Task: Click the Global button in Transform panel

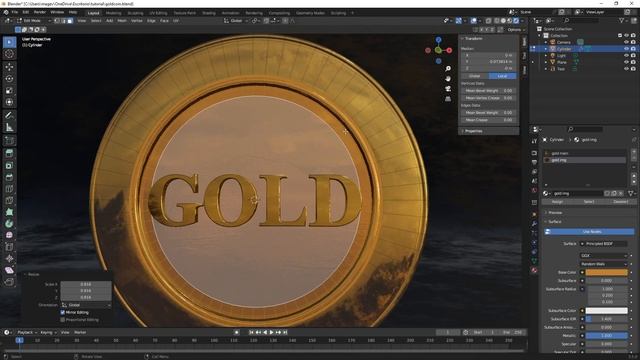Action: point(475,76)
